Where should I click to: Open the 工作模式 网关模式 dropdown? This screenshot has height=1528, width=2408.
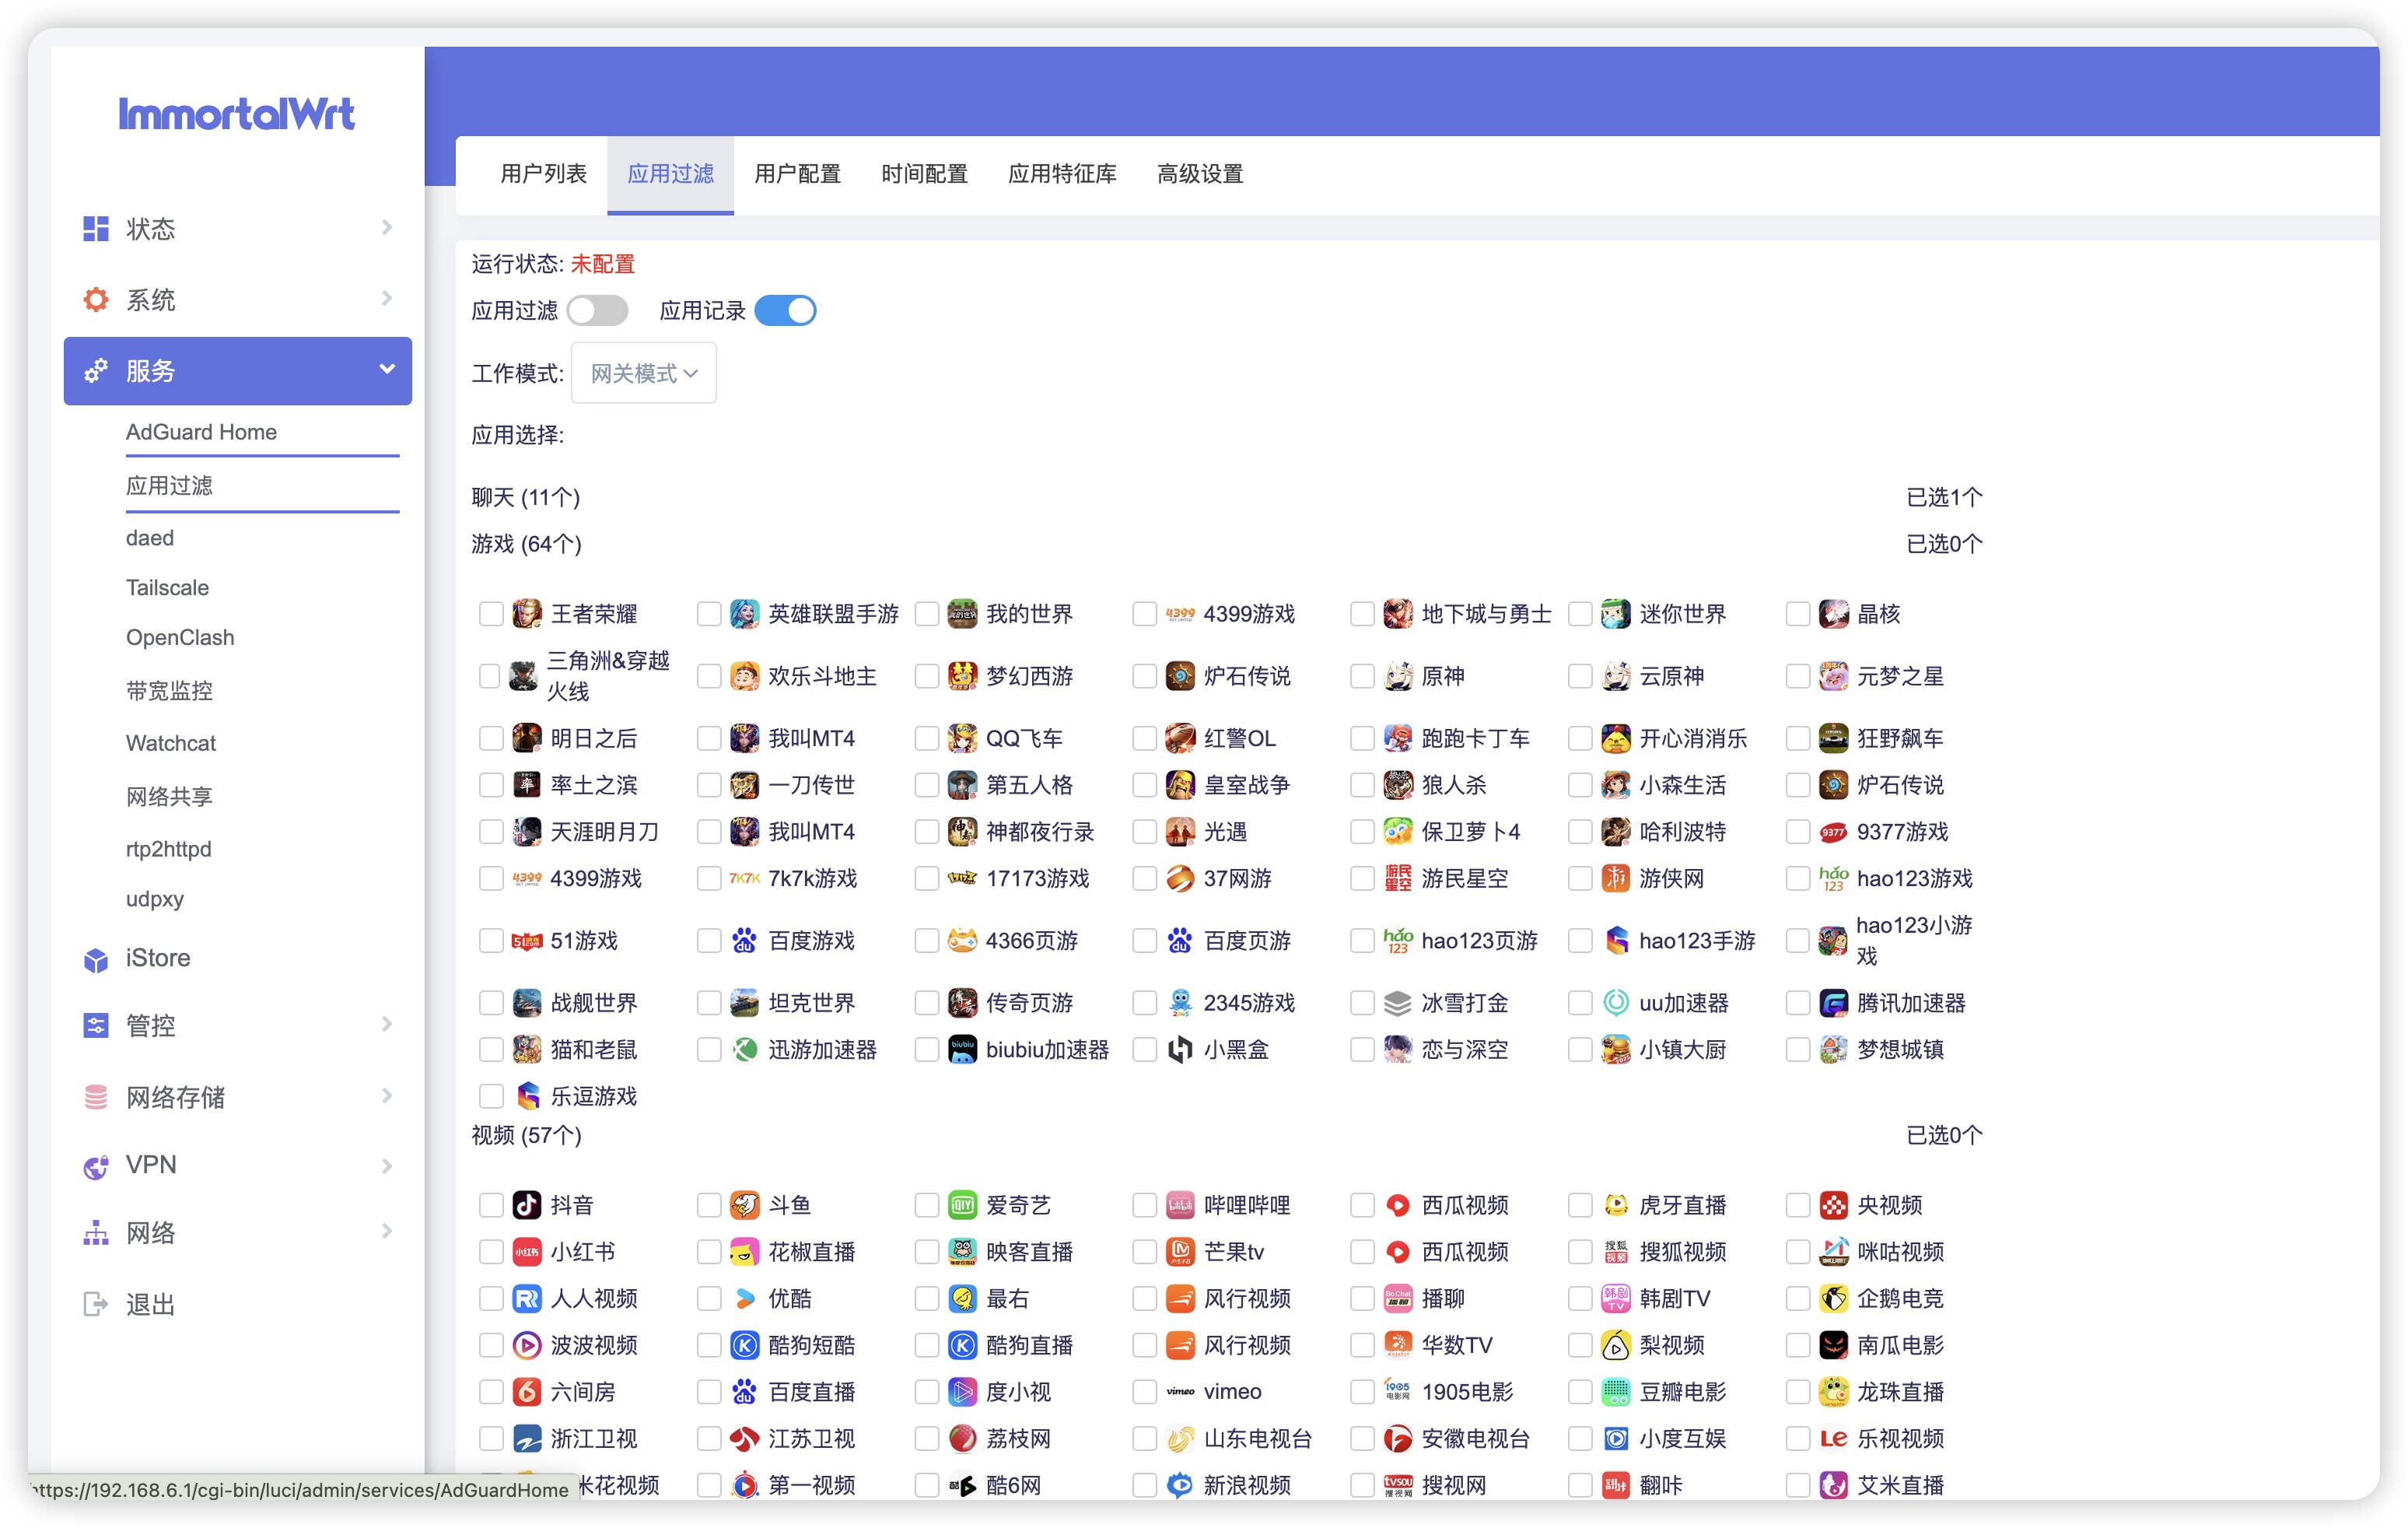(x=643, y=373)
